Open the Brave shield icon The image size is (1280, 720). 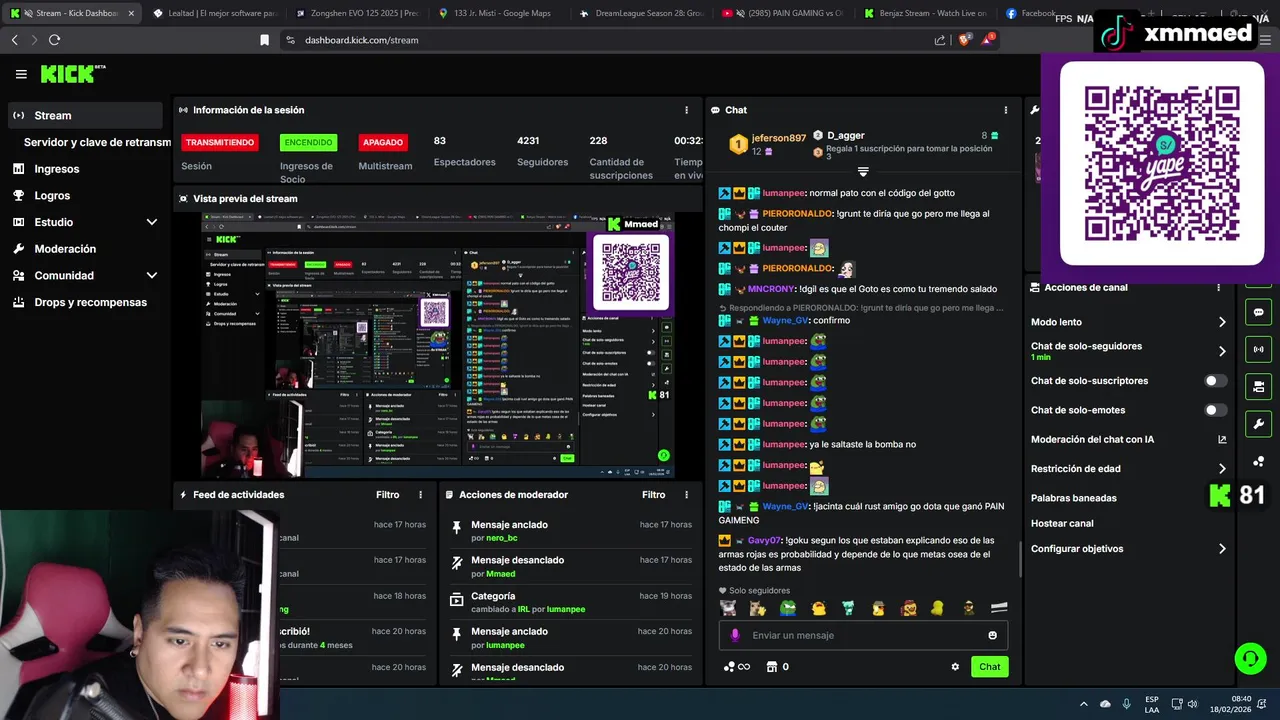pos(964,40)
